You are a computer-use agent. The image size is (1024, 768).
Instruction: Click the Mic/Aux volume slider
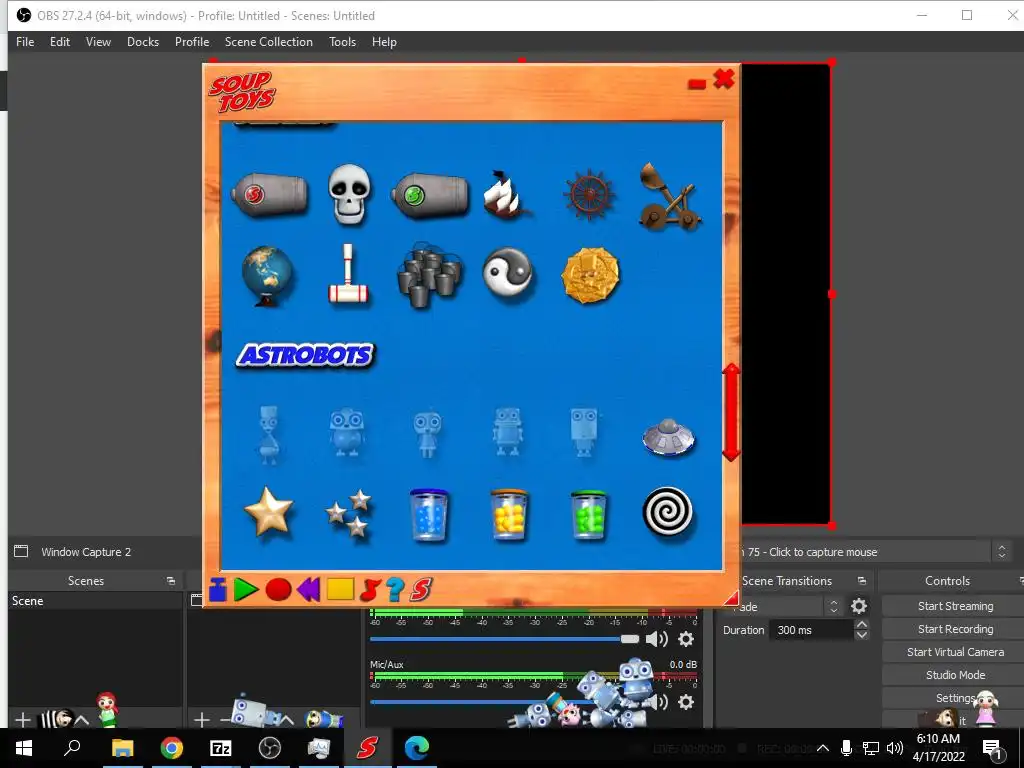504,702
